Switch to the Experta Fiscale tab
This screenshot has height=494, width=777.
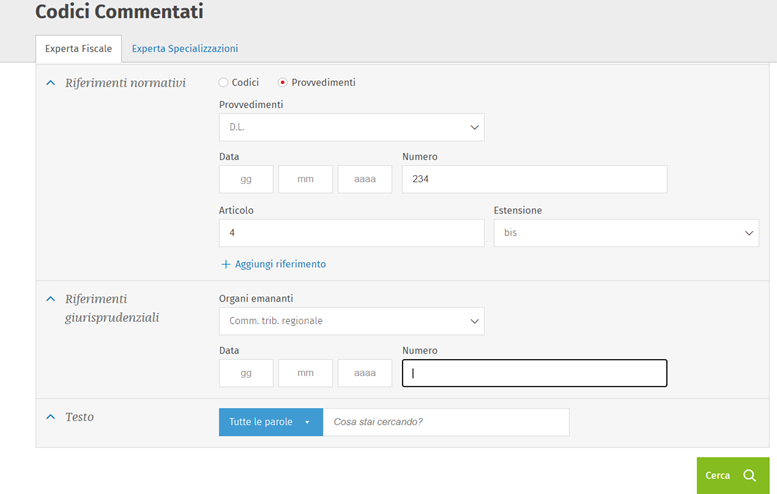click(x=78, y=48)
